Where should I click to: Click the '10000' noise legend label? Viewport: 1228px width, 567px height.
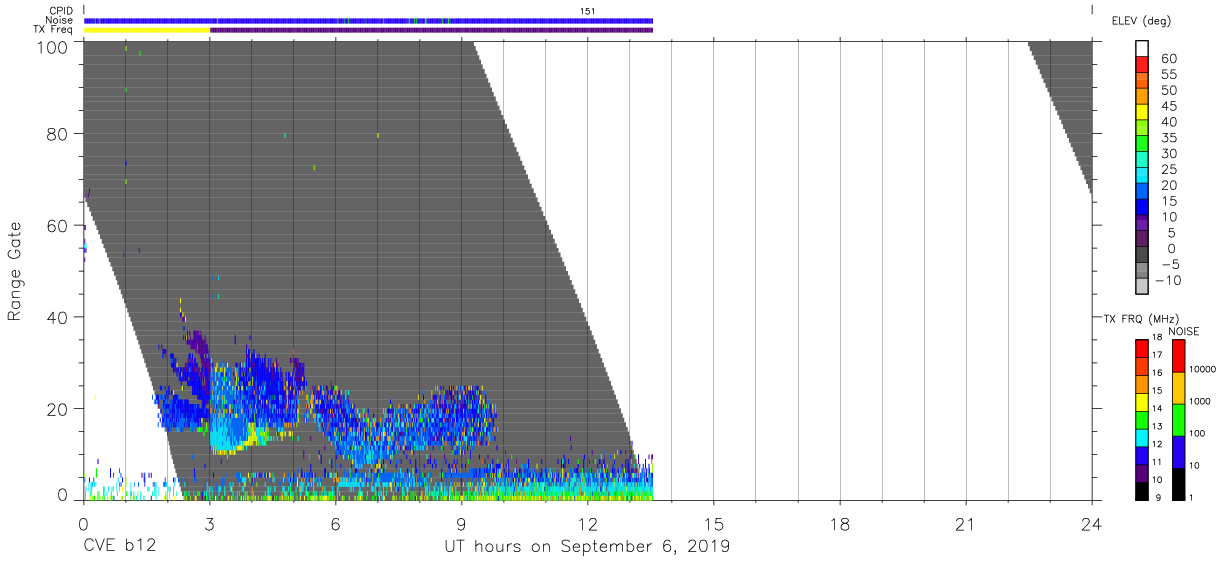pos(1202,369)
